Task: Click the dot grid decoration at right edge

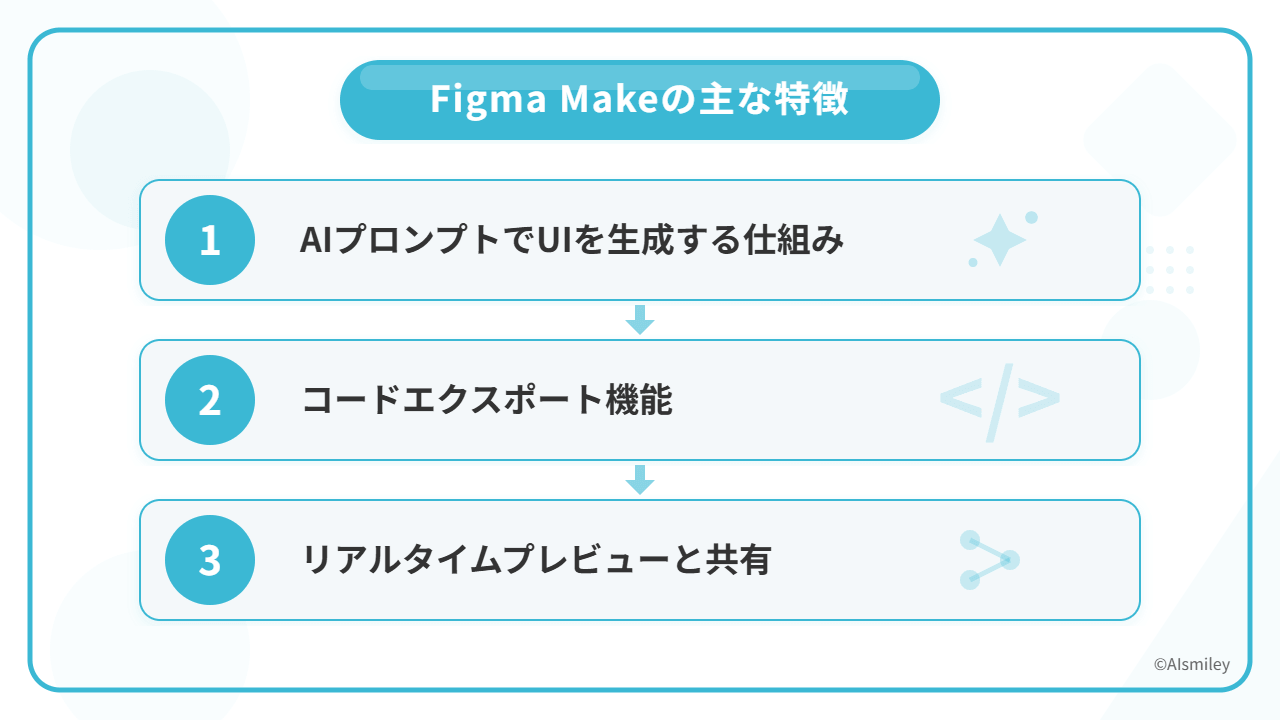Action: [1168, 270]
